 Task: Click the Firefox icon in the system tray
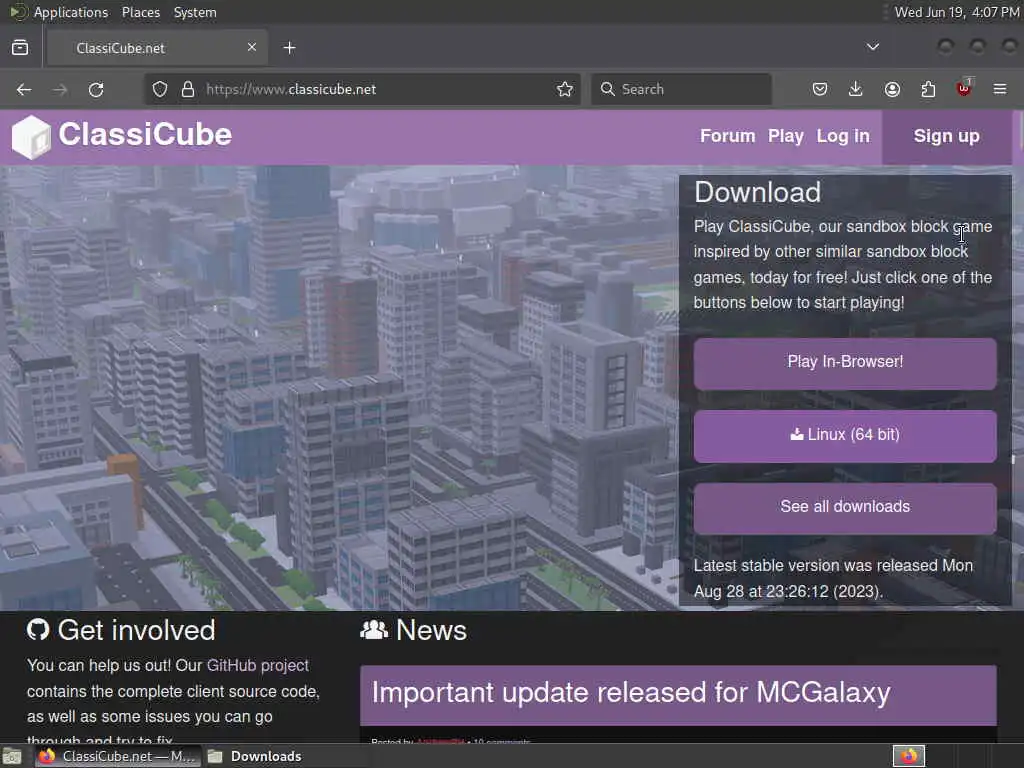pyautogui.click(x=909, y=756)
